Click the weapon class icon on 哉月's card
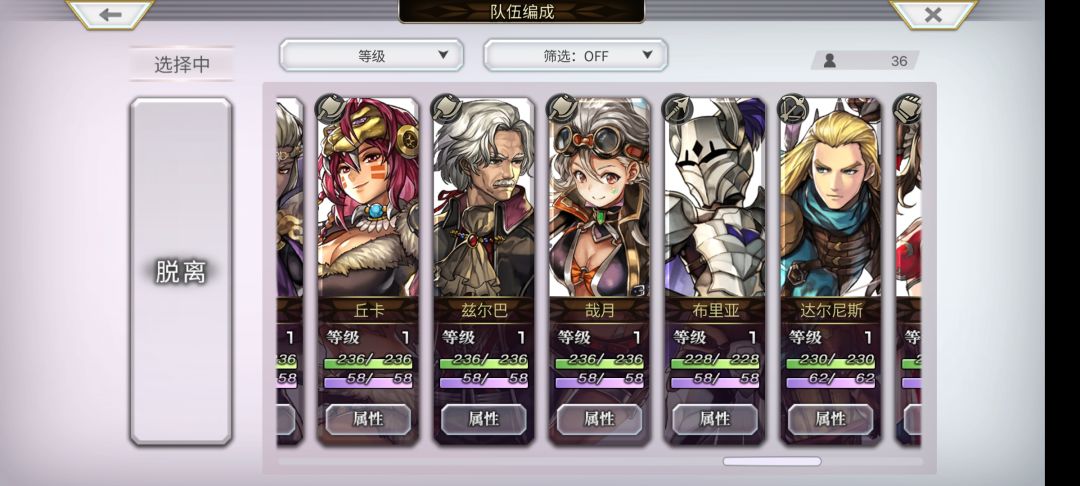Viewport: 1080px width, 486px height. [561, 107]
